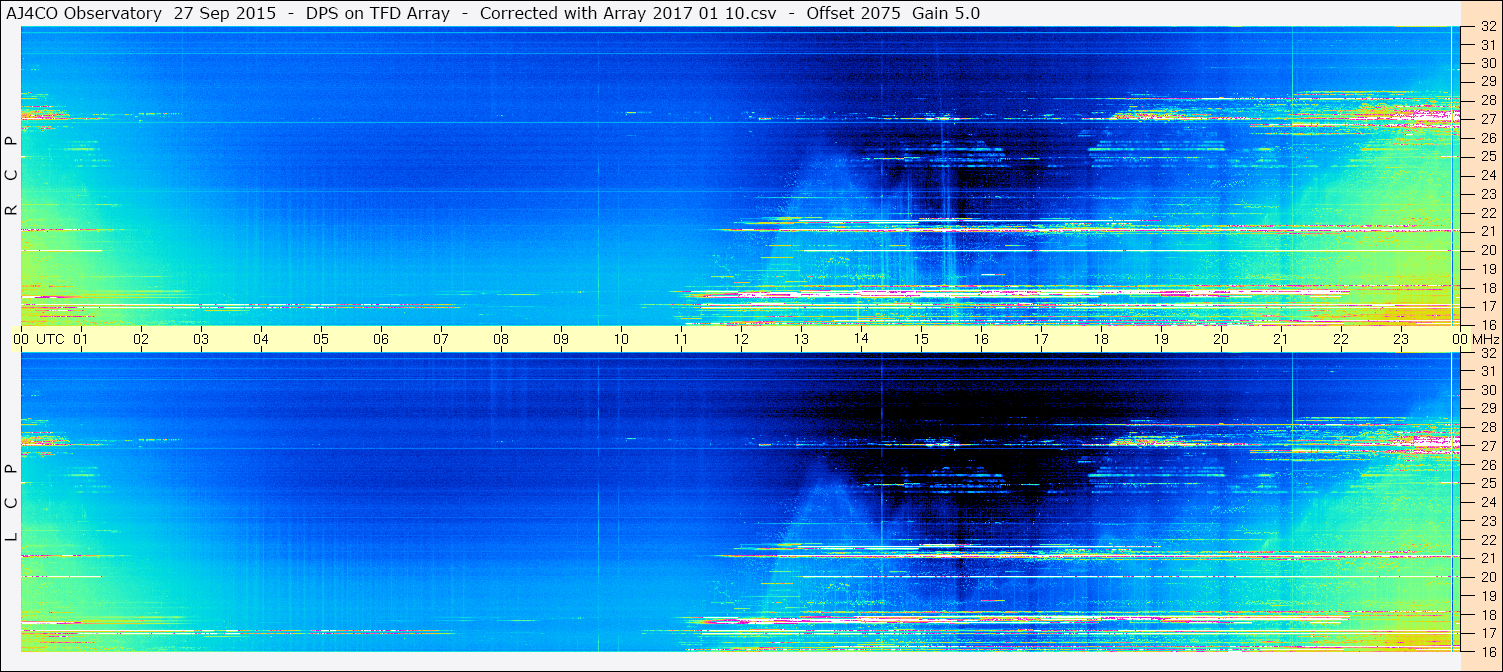1503x672 pixels.
Task: Click the "MHz" unit label on the time axis
Action: click(x=1484, y=339)
